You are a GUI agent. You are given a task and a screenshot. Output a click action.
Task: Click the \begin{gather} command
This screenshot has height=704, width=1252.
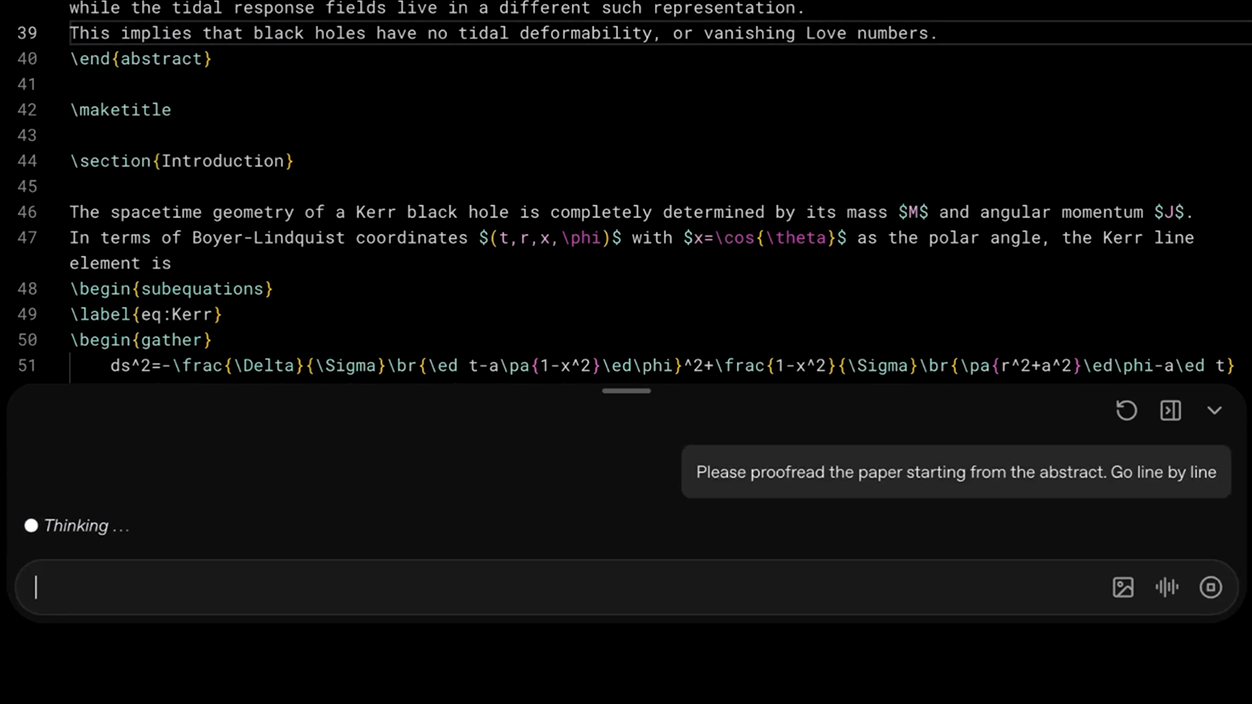click(x=140, y=340)
